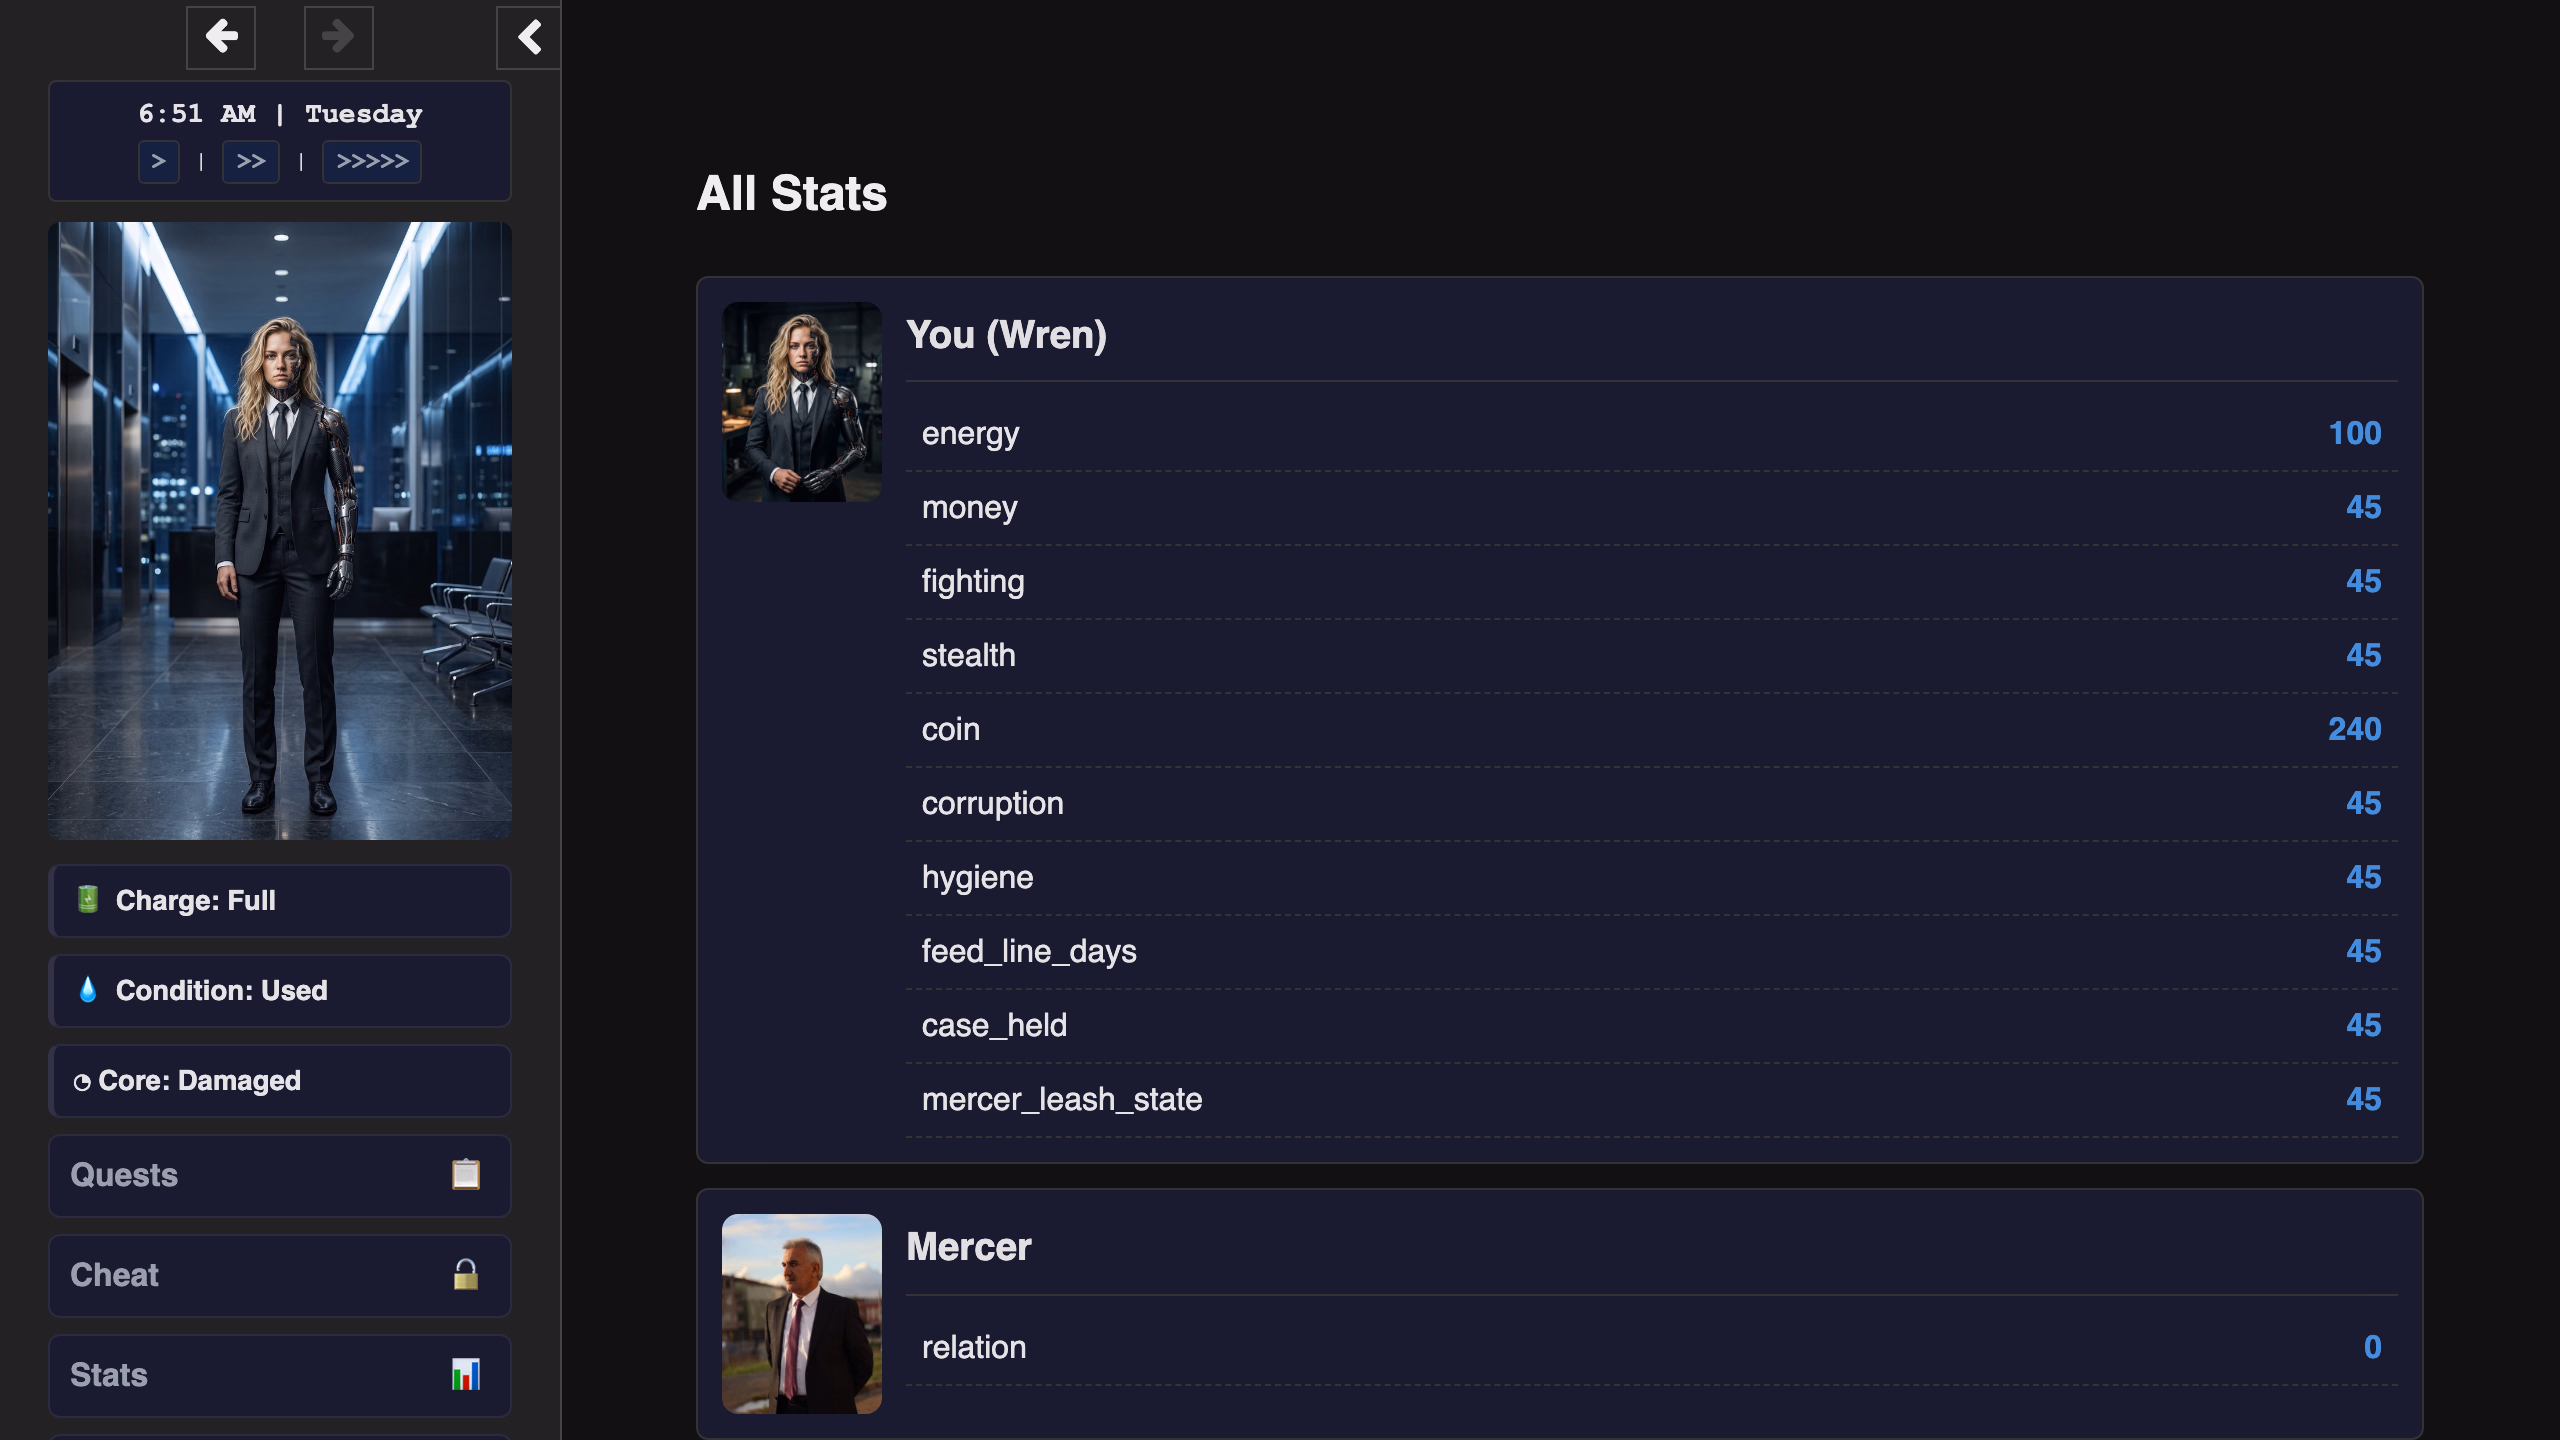Open the Quests menu entry
This screenshot has width=2560, height=1440.
coord(280,1175)
